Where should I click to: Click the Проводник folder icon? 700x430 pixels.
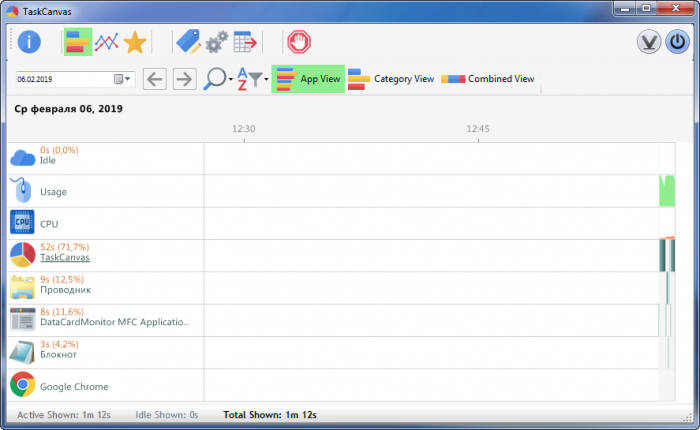22,287
